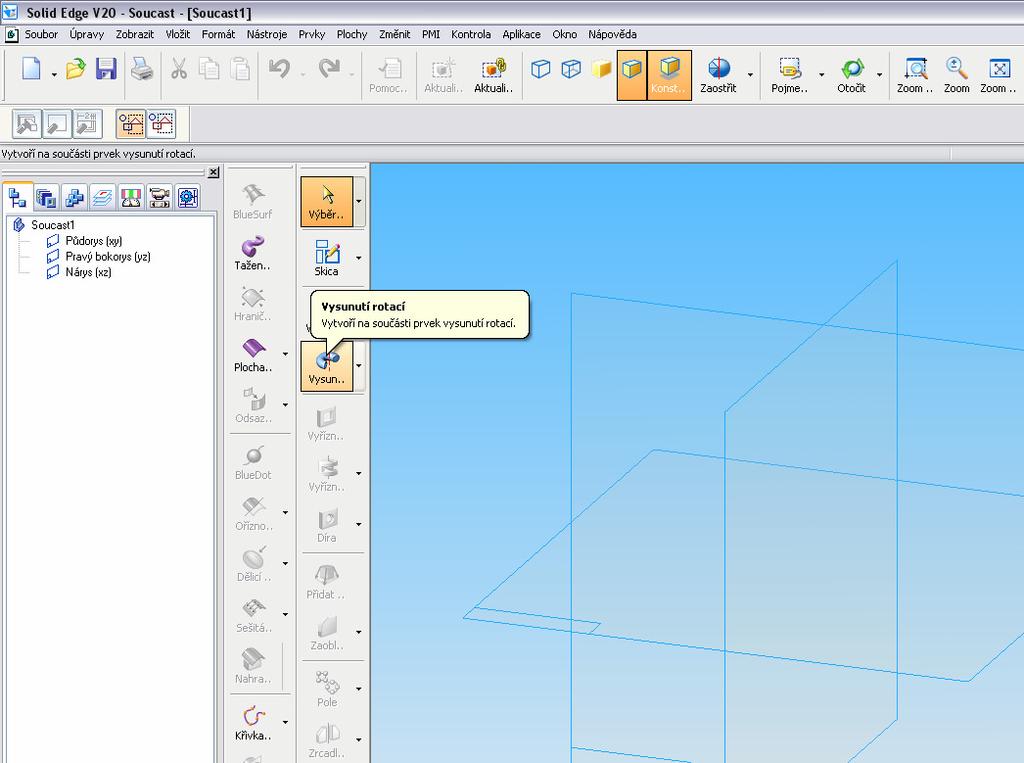Toggle highlighted fourth ribbon bar option
Viewport: 1024px width, 763px height.
[131, 124]
